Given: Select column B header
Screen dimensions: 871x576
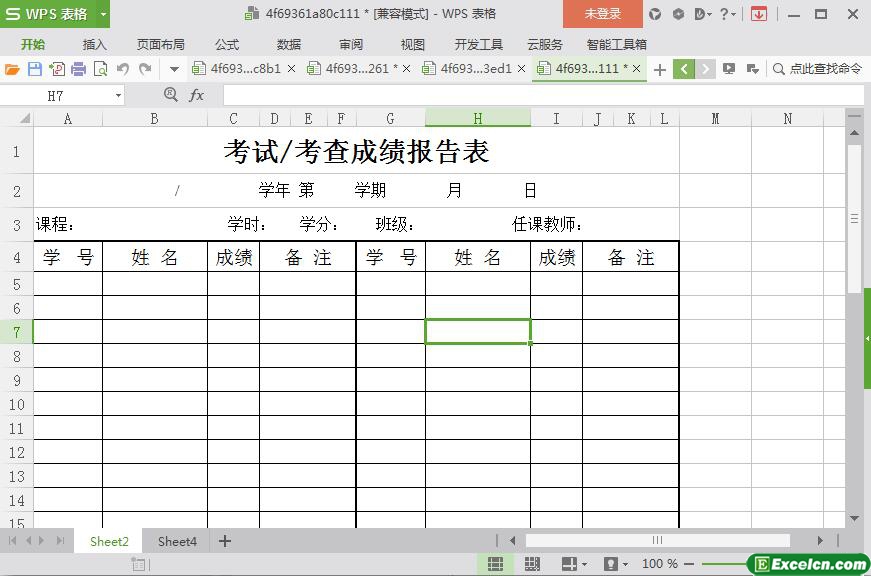Looking at the screenshot, I should [x=154, y=118].
